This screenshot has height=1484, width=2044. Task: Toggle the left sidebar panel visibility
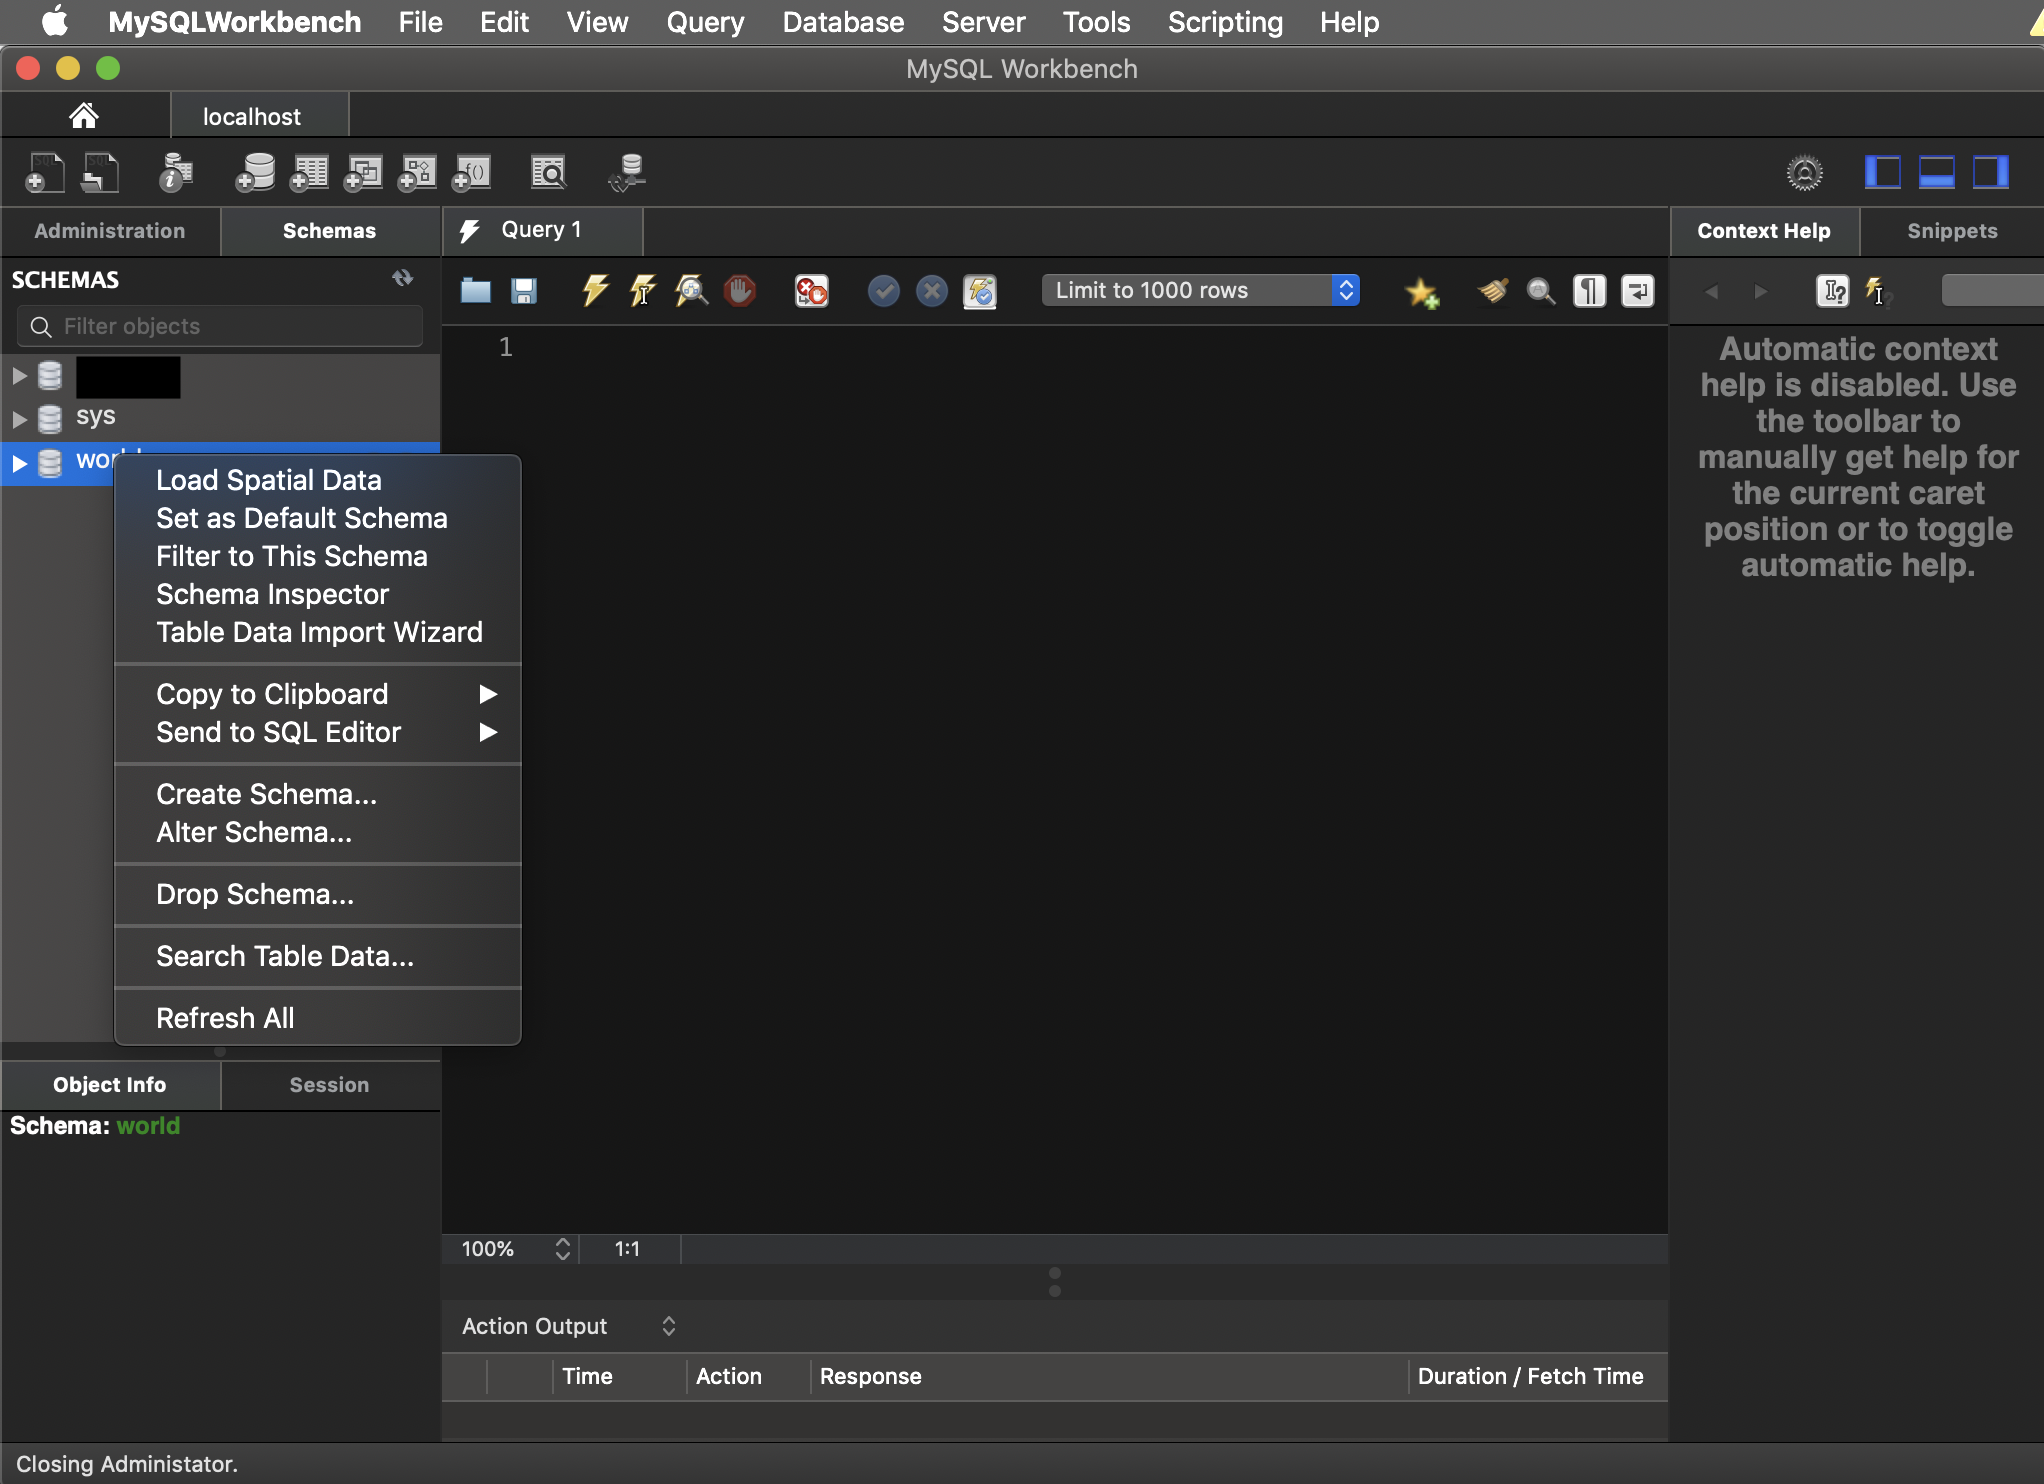coord(1882,172)
